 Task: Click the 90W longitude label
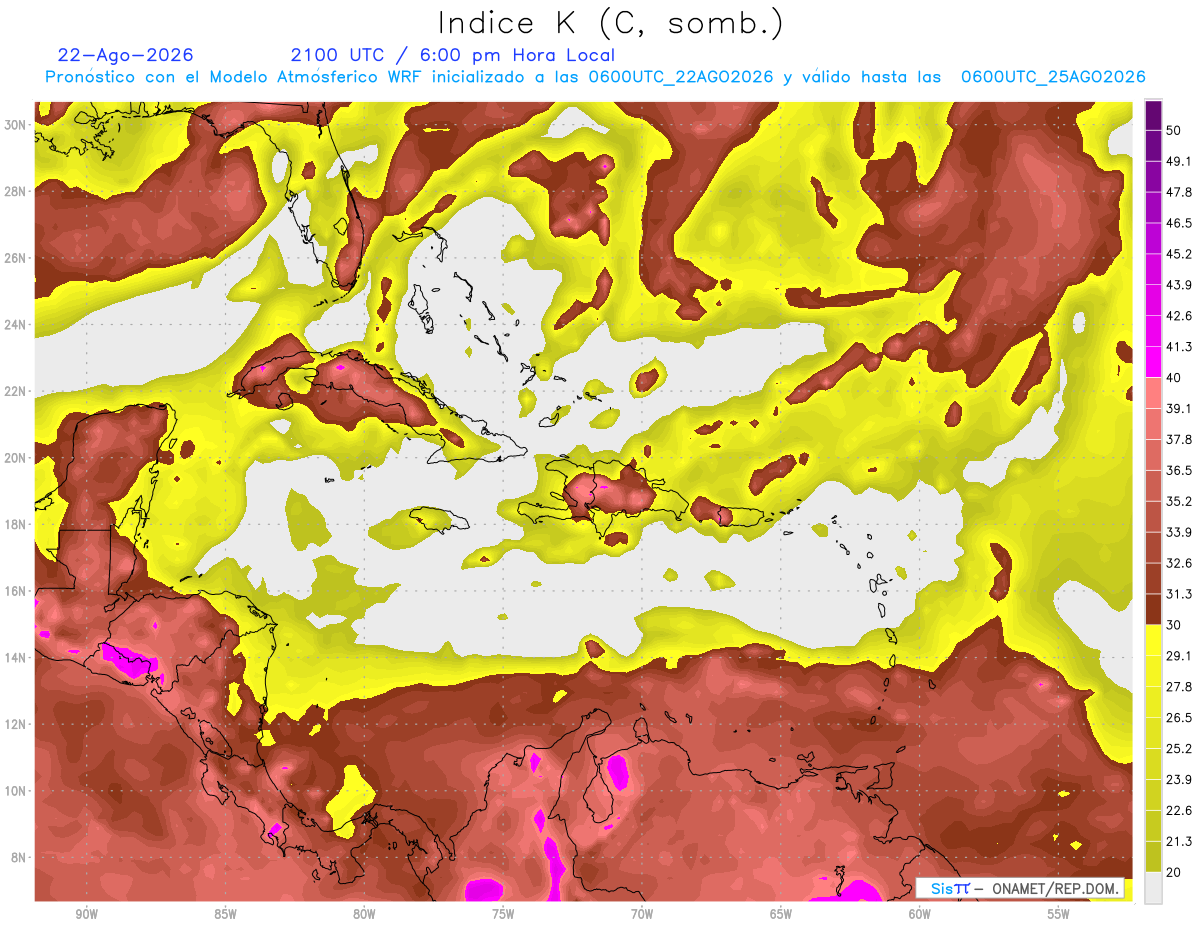click(x=86, y=914)
